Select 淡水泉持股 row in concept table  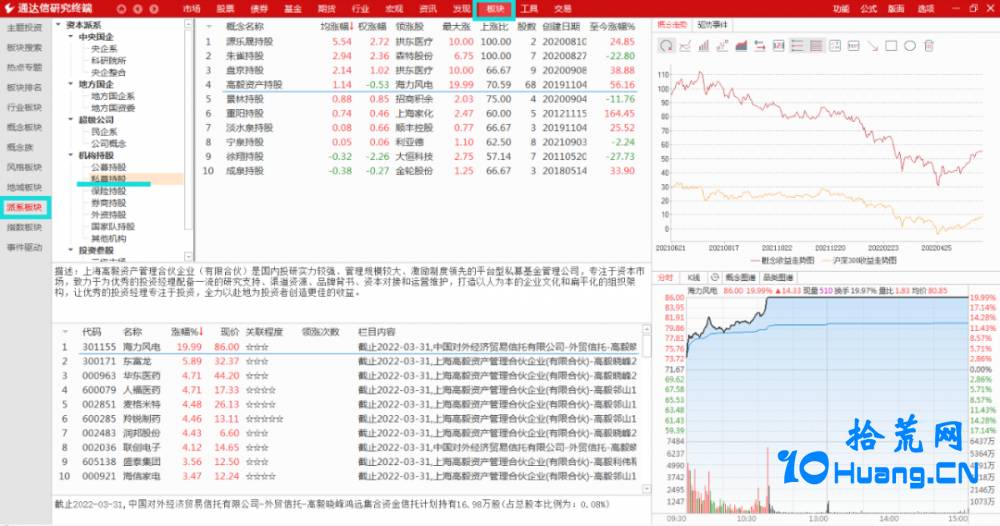tap(420, 128)
